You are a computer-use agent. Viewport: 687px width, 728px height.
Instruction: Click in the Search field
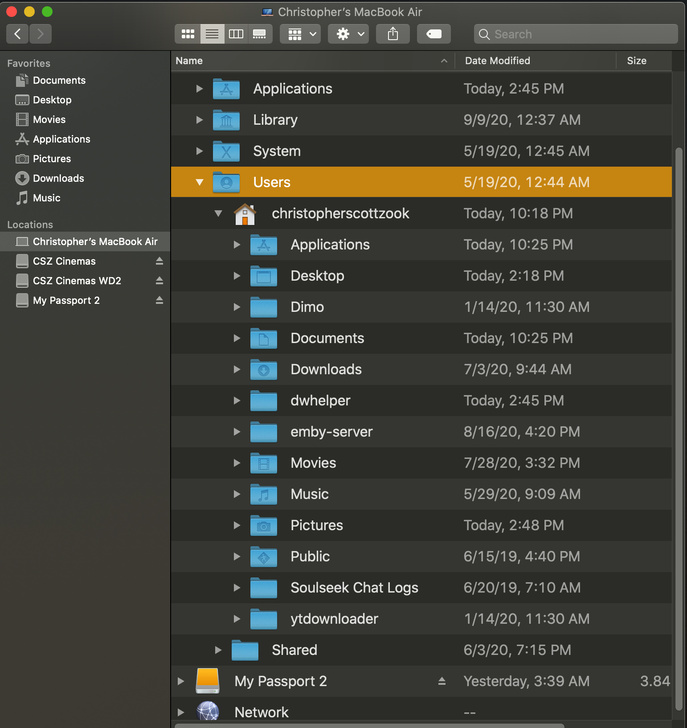(x=576, y=34)
